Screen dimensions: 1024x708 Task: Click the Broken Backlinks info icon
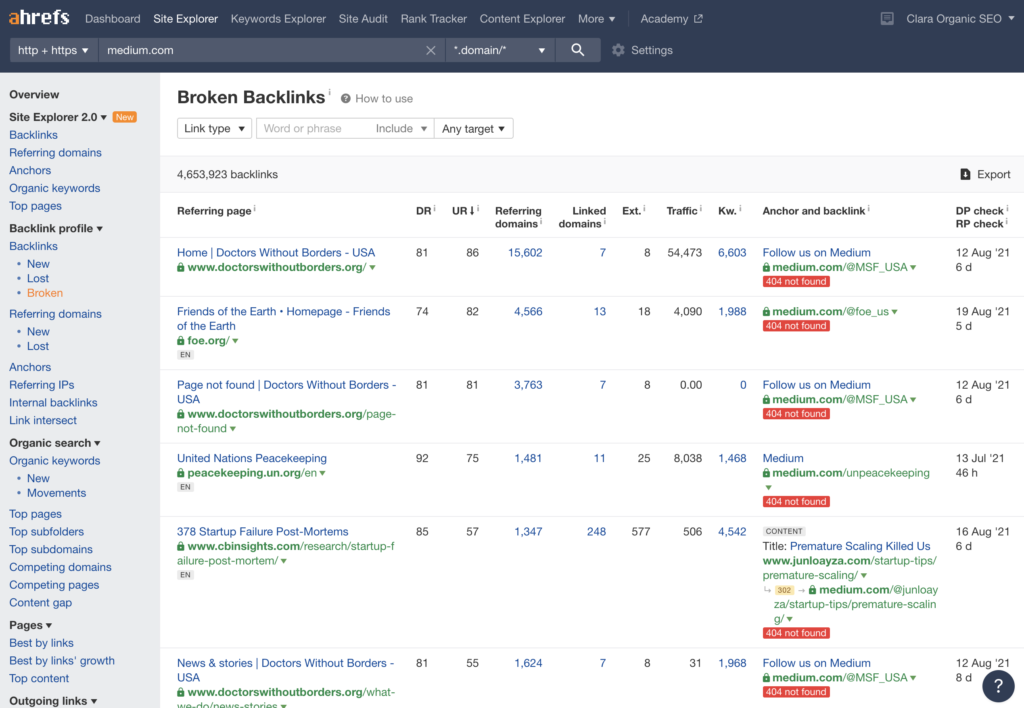[329, 92]
